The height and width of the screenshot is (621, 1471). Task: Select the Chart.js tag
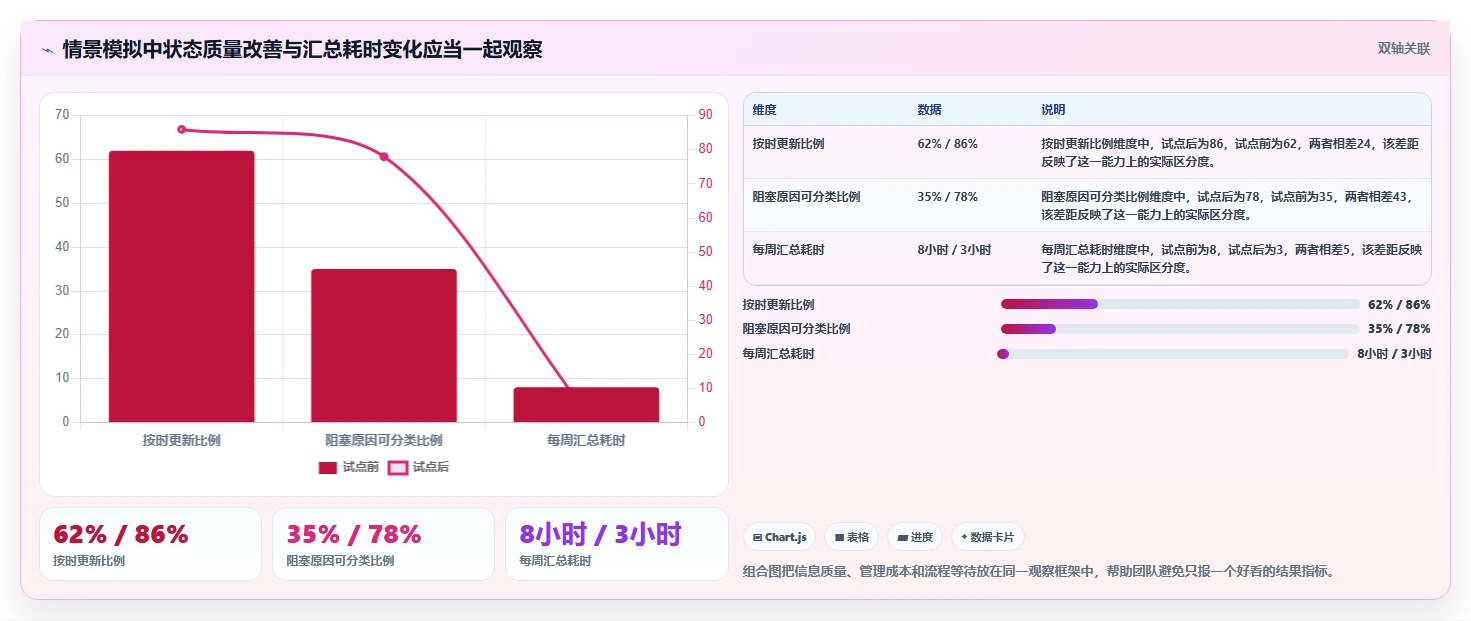point(778,537)
